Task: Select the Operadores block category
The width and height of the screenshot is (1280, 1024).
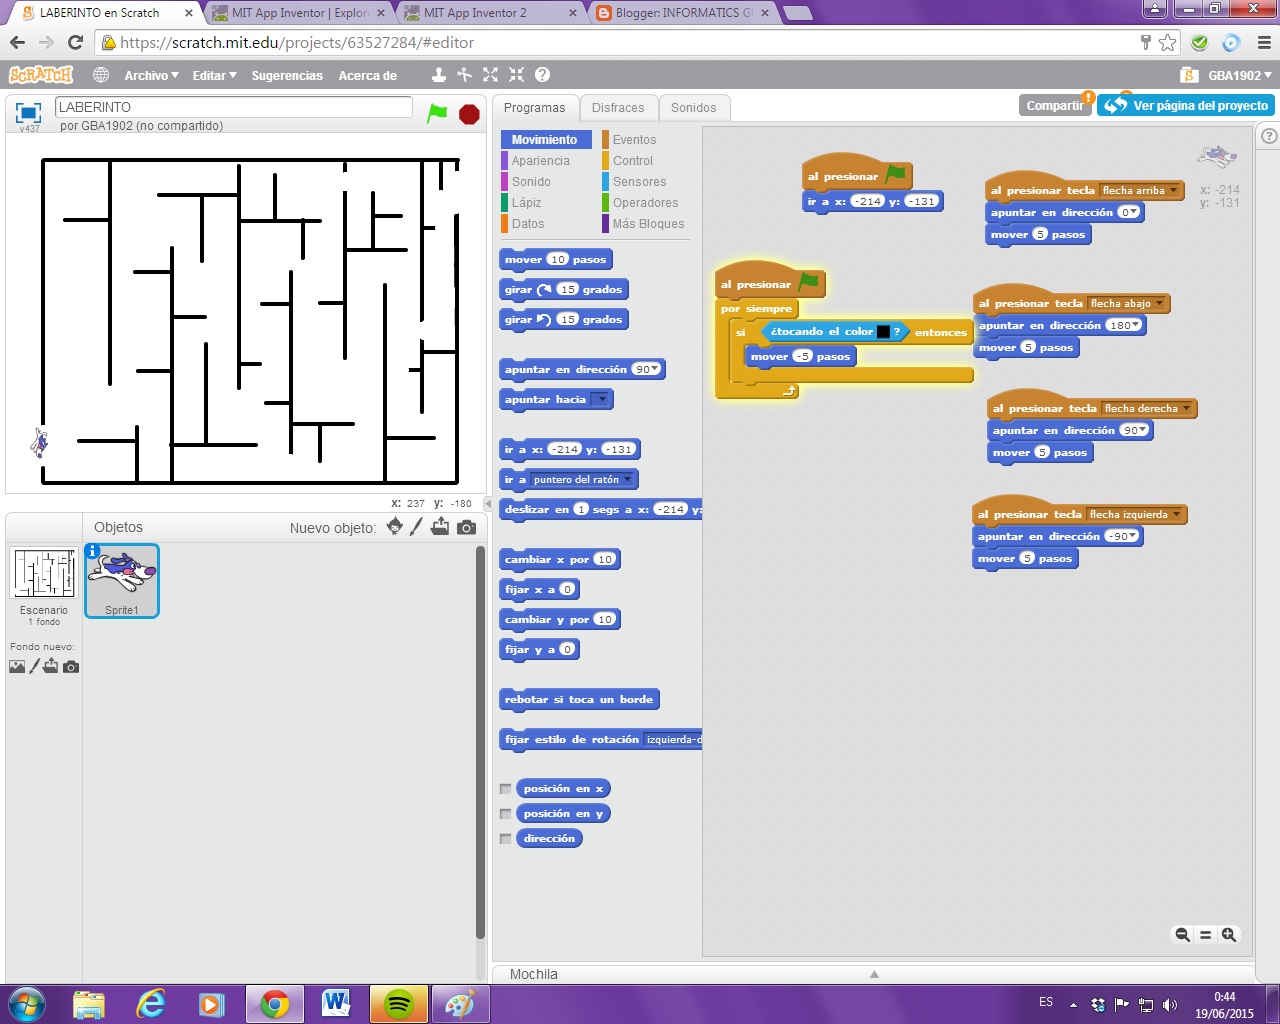Action: pyautogui.click(x=645, y=203)
